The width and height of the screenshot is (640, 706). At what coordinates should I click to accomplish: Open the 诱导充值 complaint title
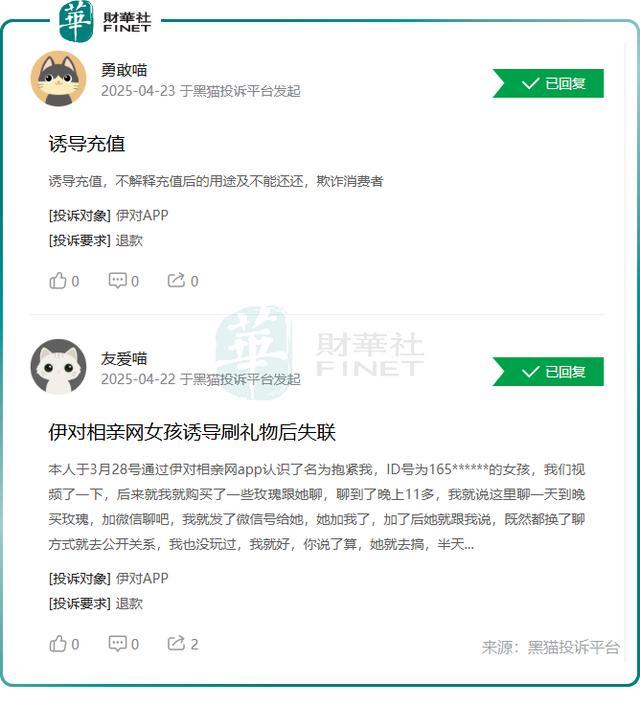(87, 144)
